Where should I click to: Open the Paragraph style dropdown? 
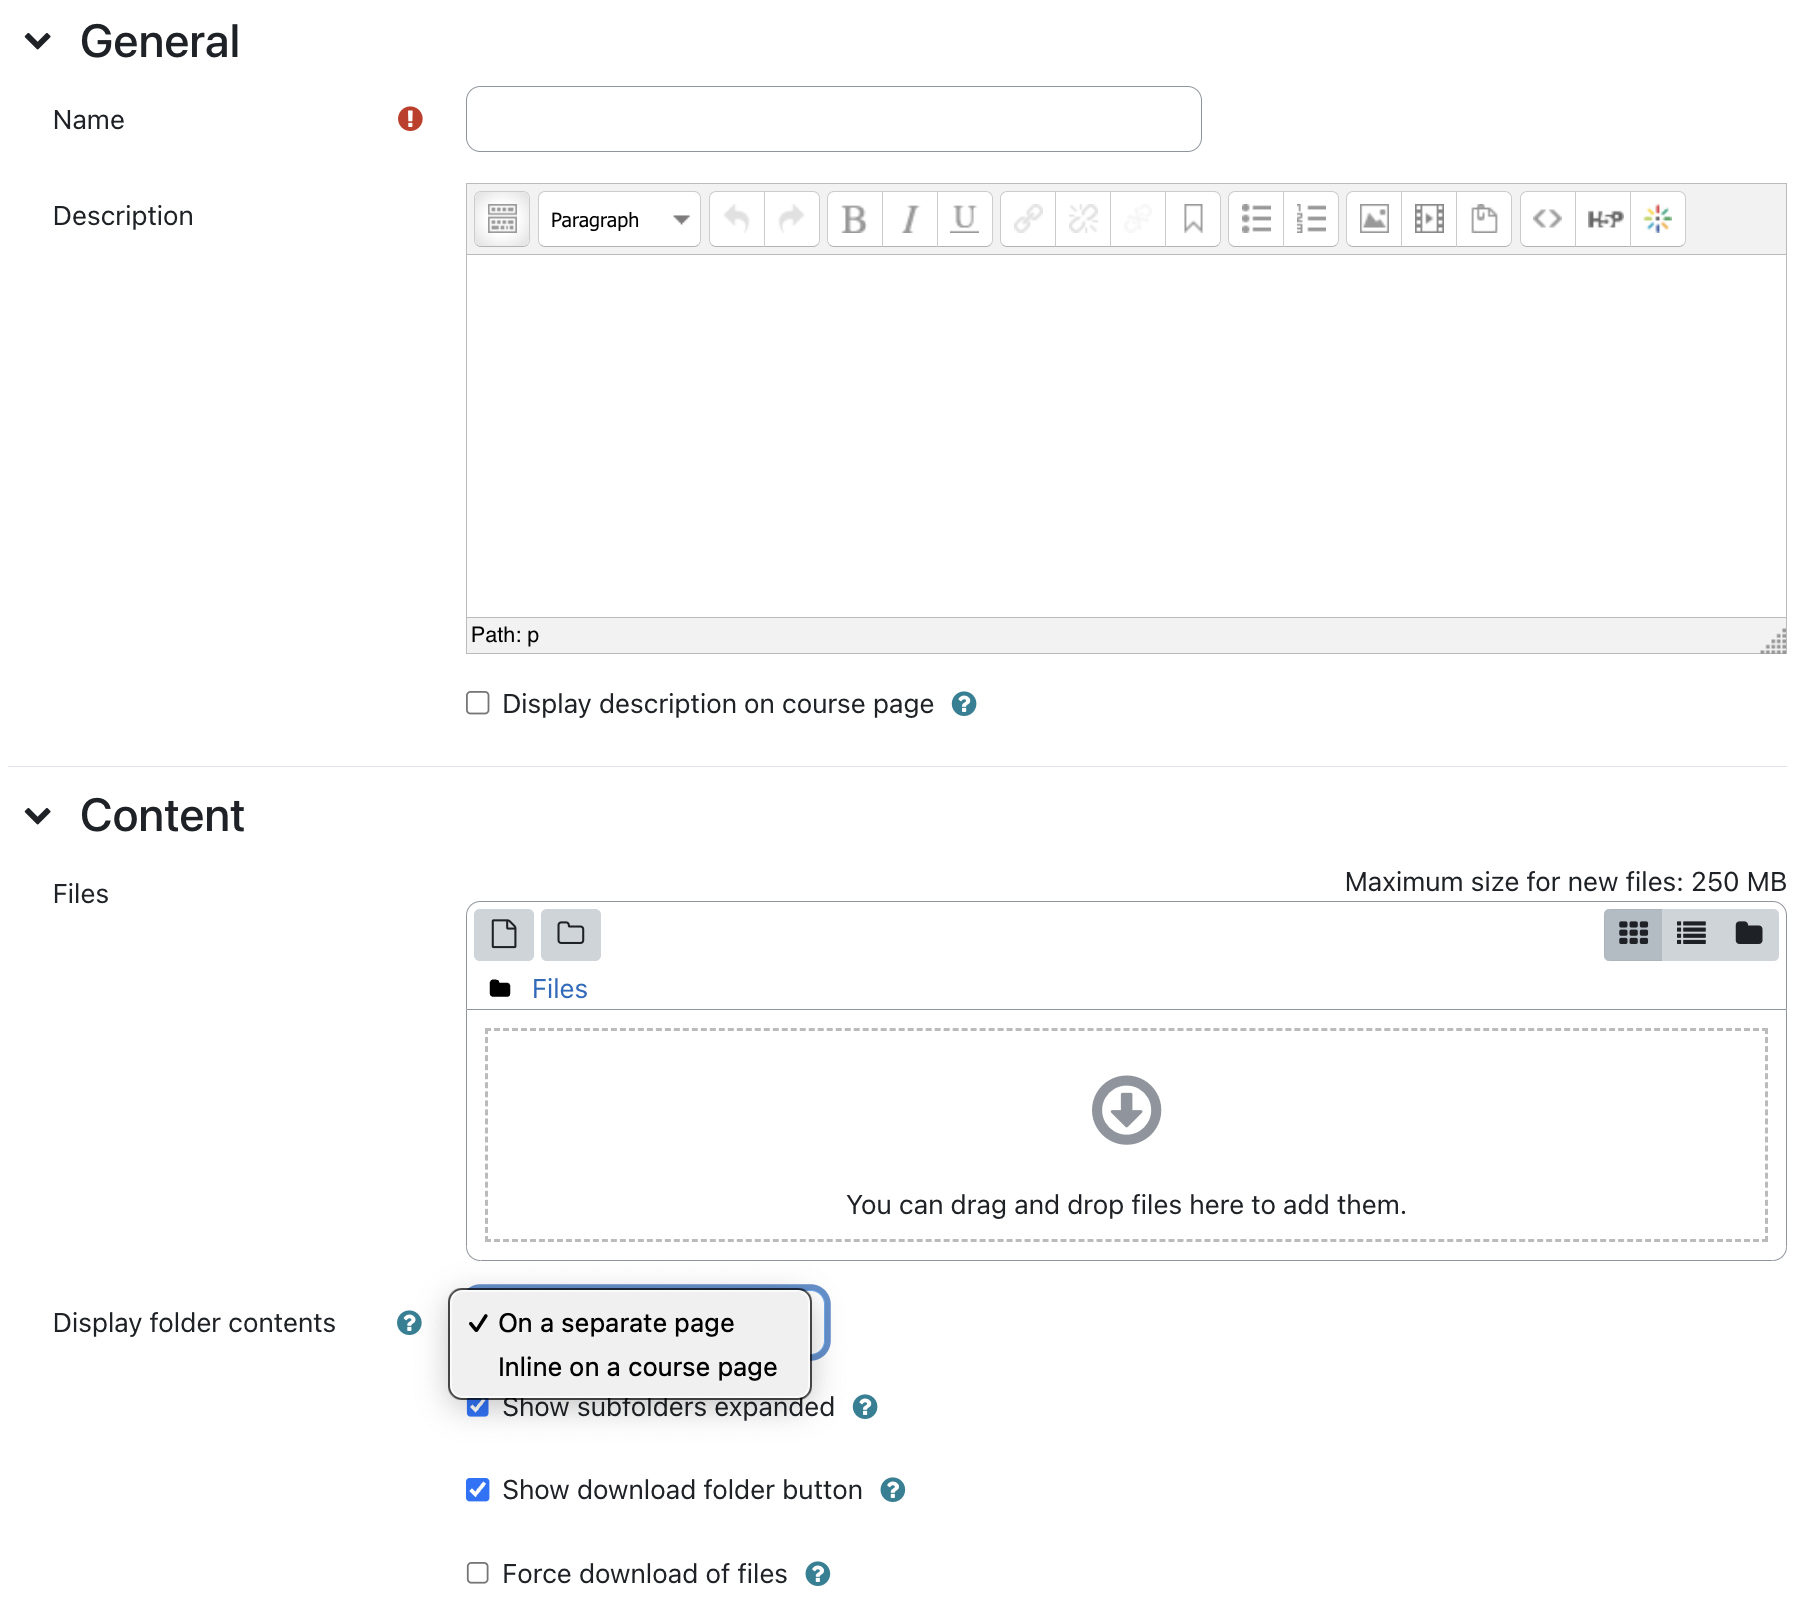tap(619, 219)
